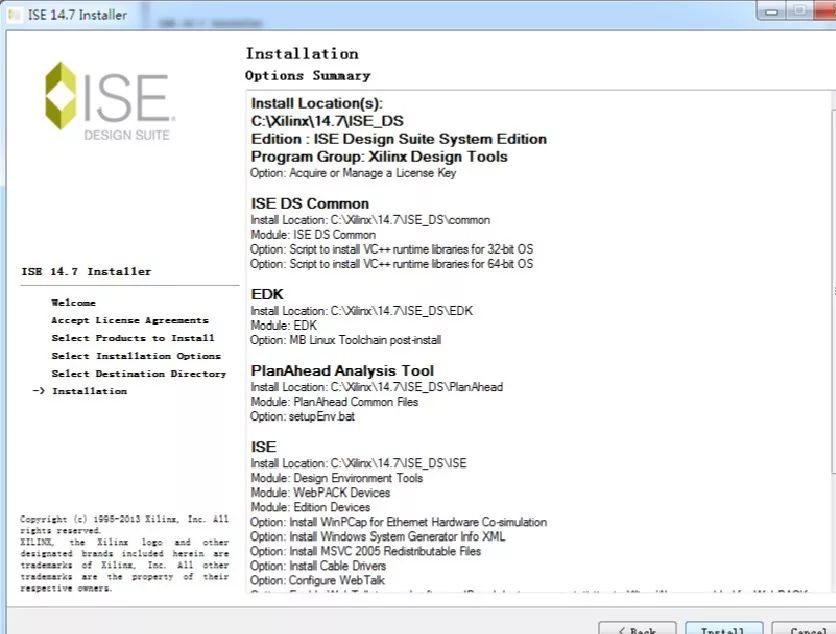Click 'Accept License Agreements' step
836x634 pixels.
(x=130, y=320)
